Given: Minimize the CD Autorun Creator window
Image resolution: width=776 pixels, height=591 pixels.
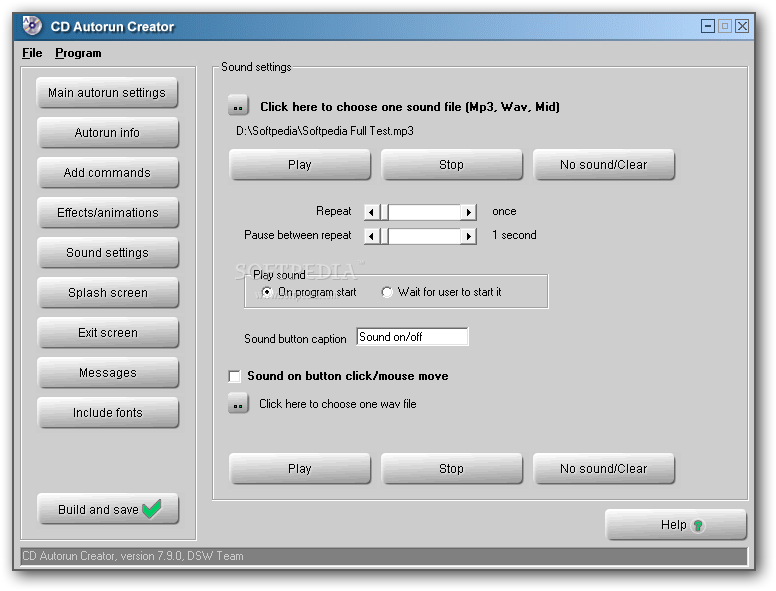Looking at the screenshot, I should point(708,26).
